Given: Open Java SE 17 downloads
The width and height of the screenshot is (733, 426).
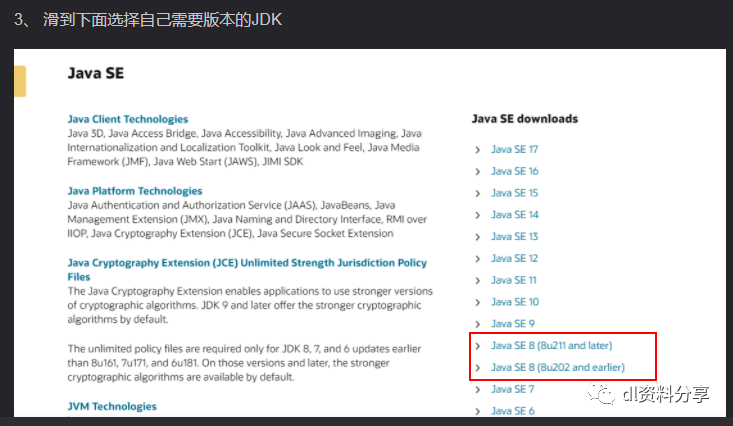Looking at the screenshot, I should (514, 149).
